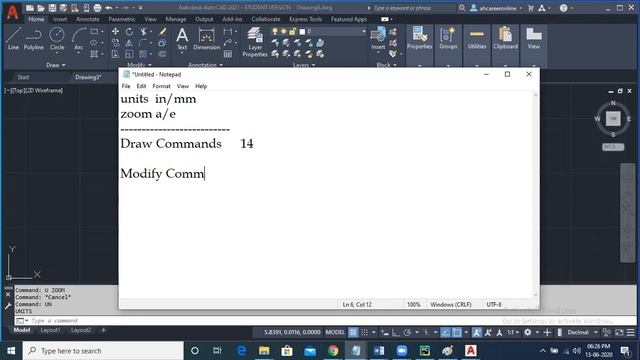Toggle annotation visibility in status bar
Image resolution: width=640 pixels, height=360 pixels.
pyautogui.click(x=476, y=333)
